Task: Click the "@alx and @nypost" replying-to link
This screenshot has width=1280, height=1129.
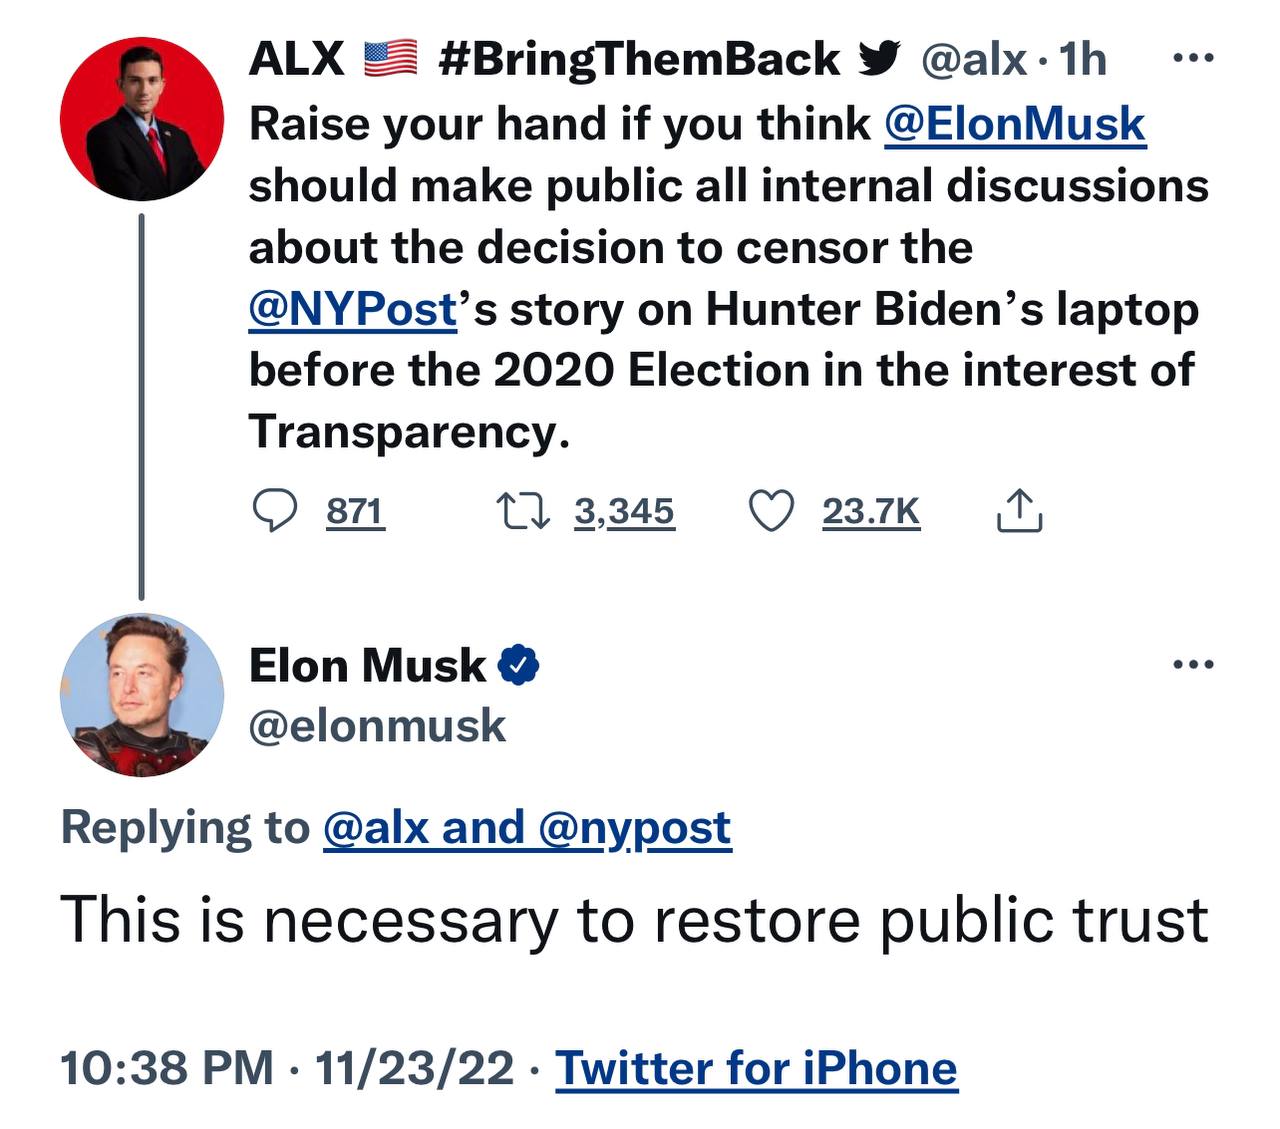Action: tap(527, 828)
